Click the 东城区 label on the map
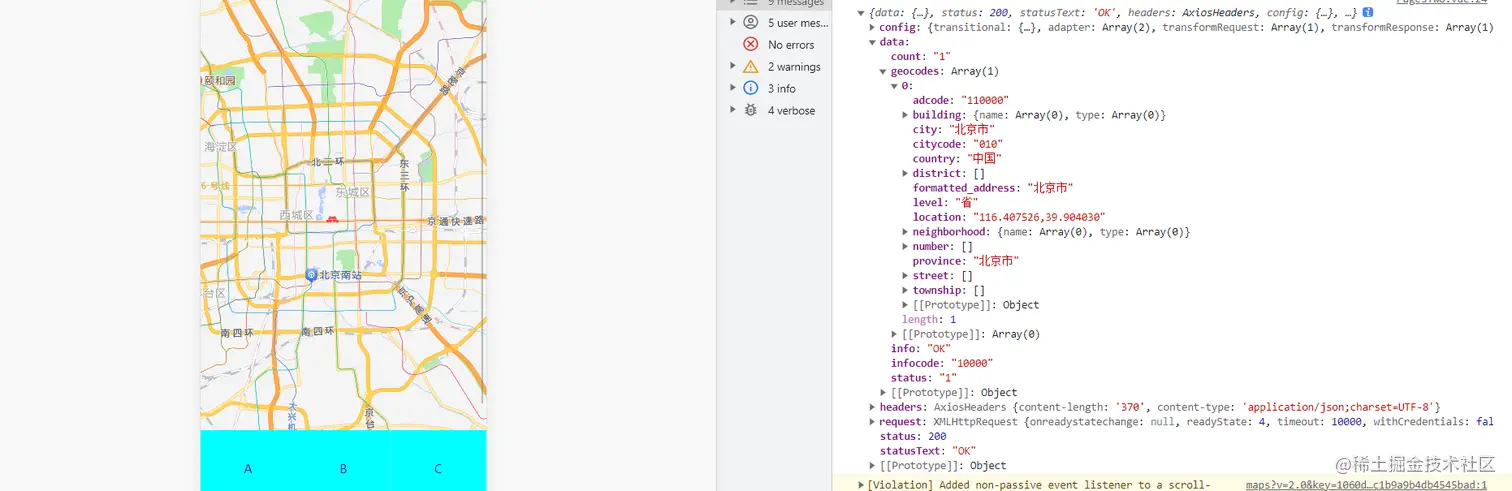 point(353,192)
